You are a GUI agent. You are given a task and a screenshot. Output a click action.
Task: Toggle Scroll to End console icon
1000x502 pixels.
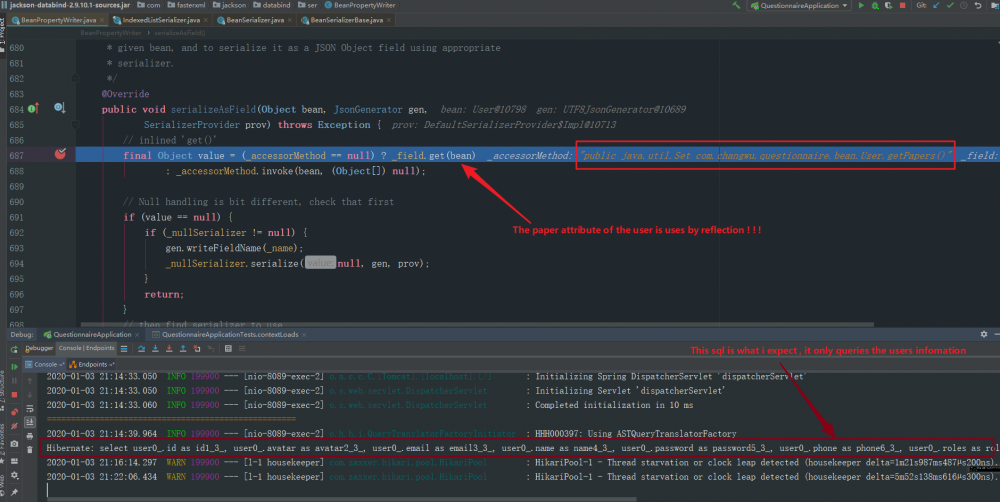[x=29, y=422]
